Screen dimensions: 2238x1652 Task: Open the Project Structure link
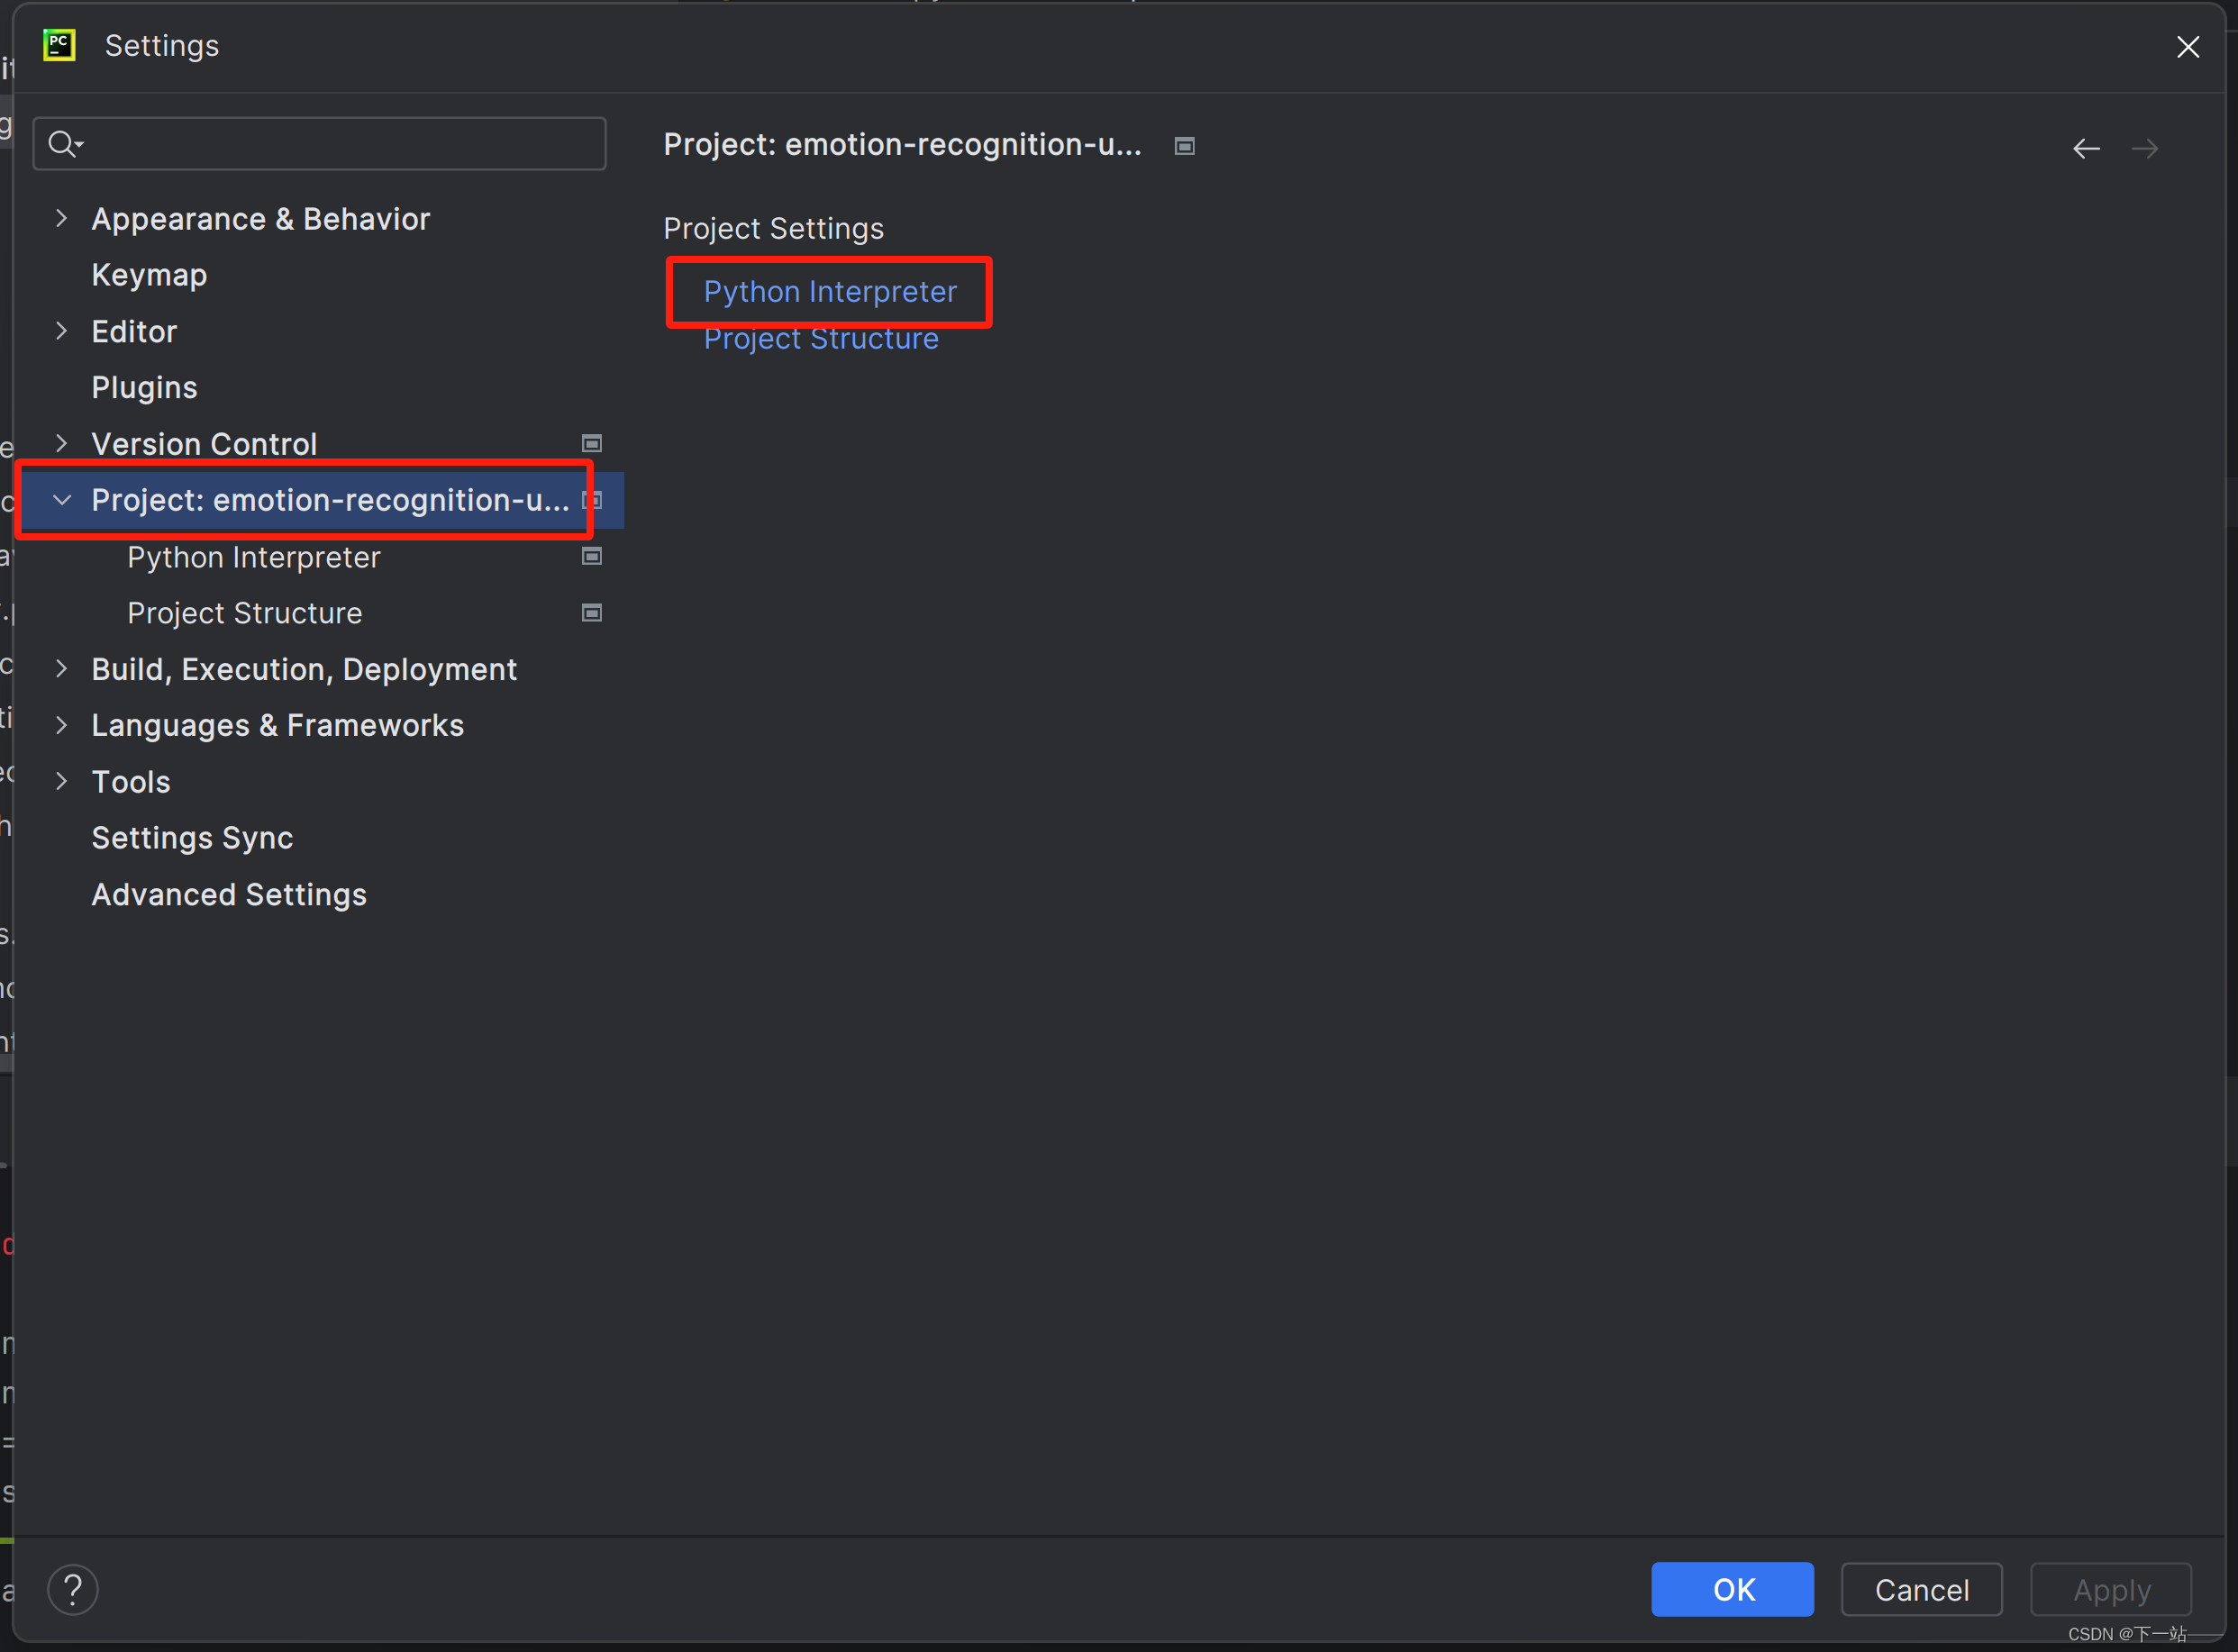coord(820,340)
